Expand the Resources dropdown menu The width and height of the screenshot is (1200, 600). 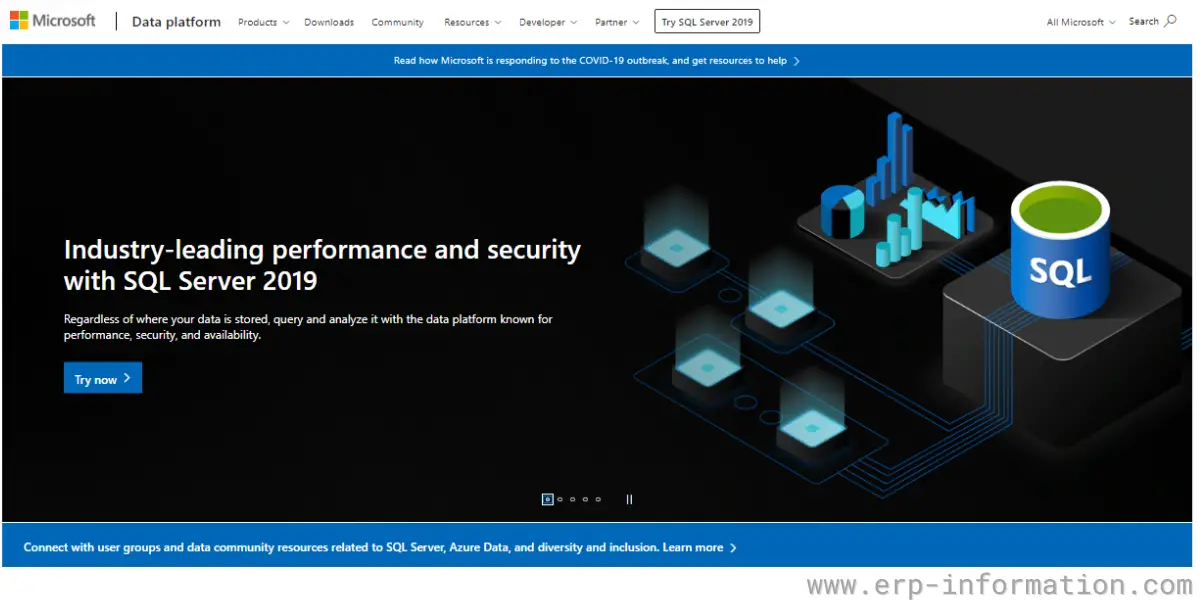coord(473,22)
